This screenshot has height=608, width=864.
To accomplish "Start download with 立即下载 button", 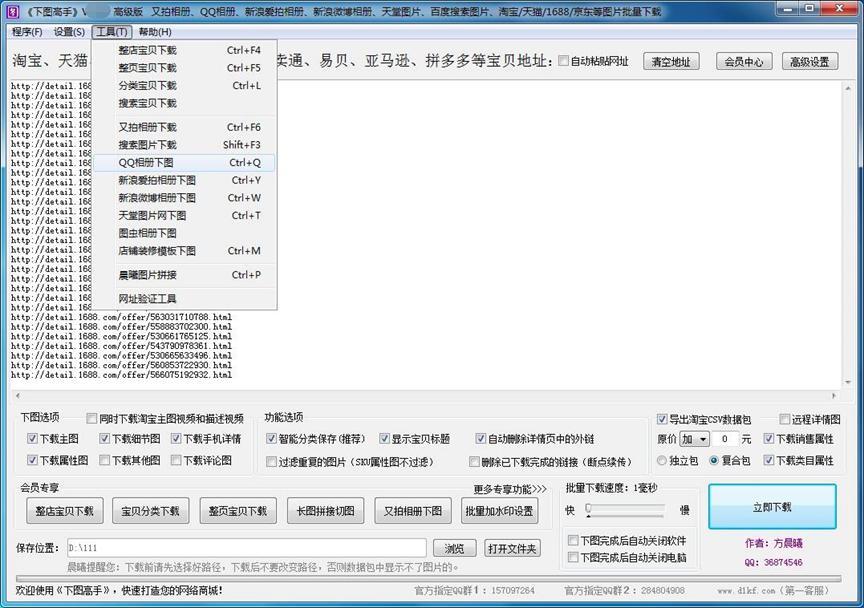I will (x=772, y=507).
